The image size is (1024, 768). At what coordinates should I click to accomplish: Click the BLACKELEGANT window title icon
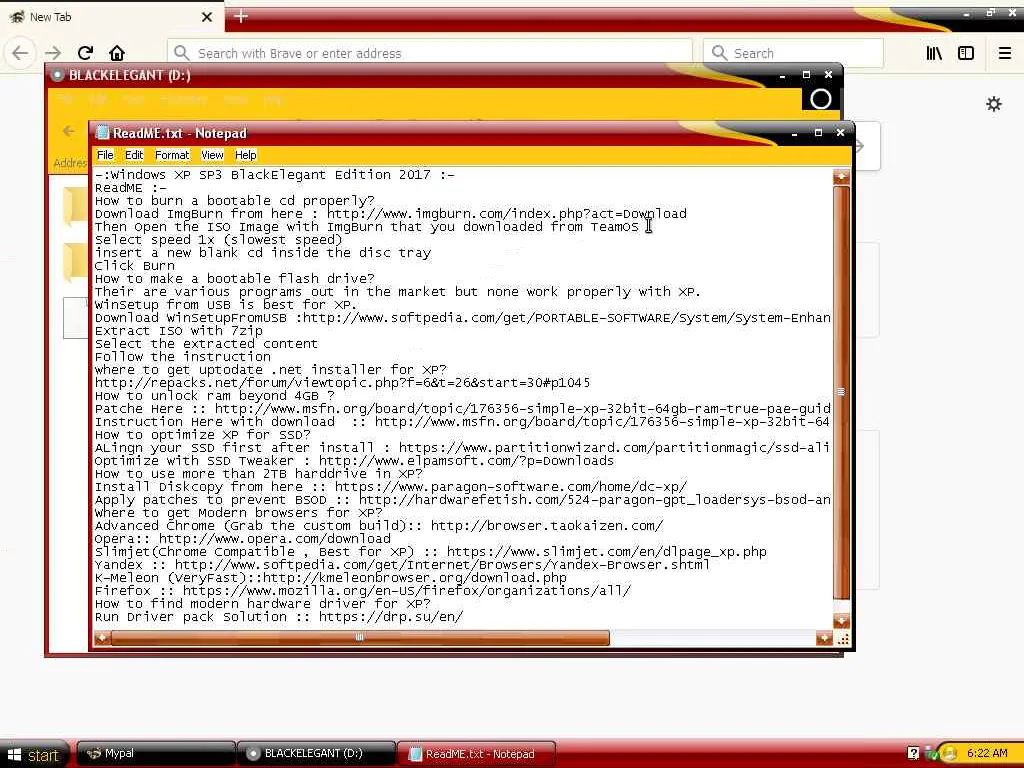point(57,75)
